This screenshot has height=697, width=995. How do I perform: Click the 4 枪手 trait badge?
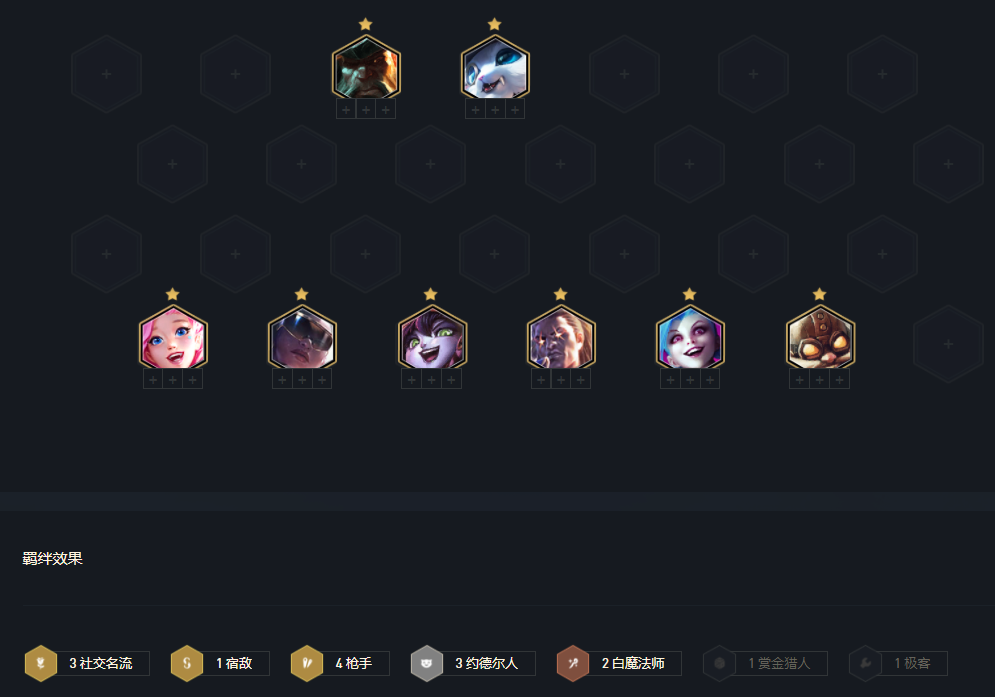coord(340,663)
